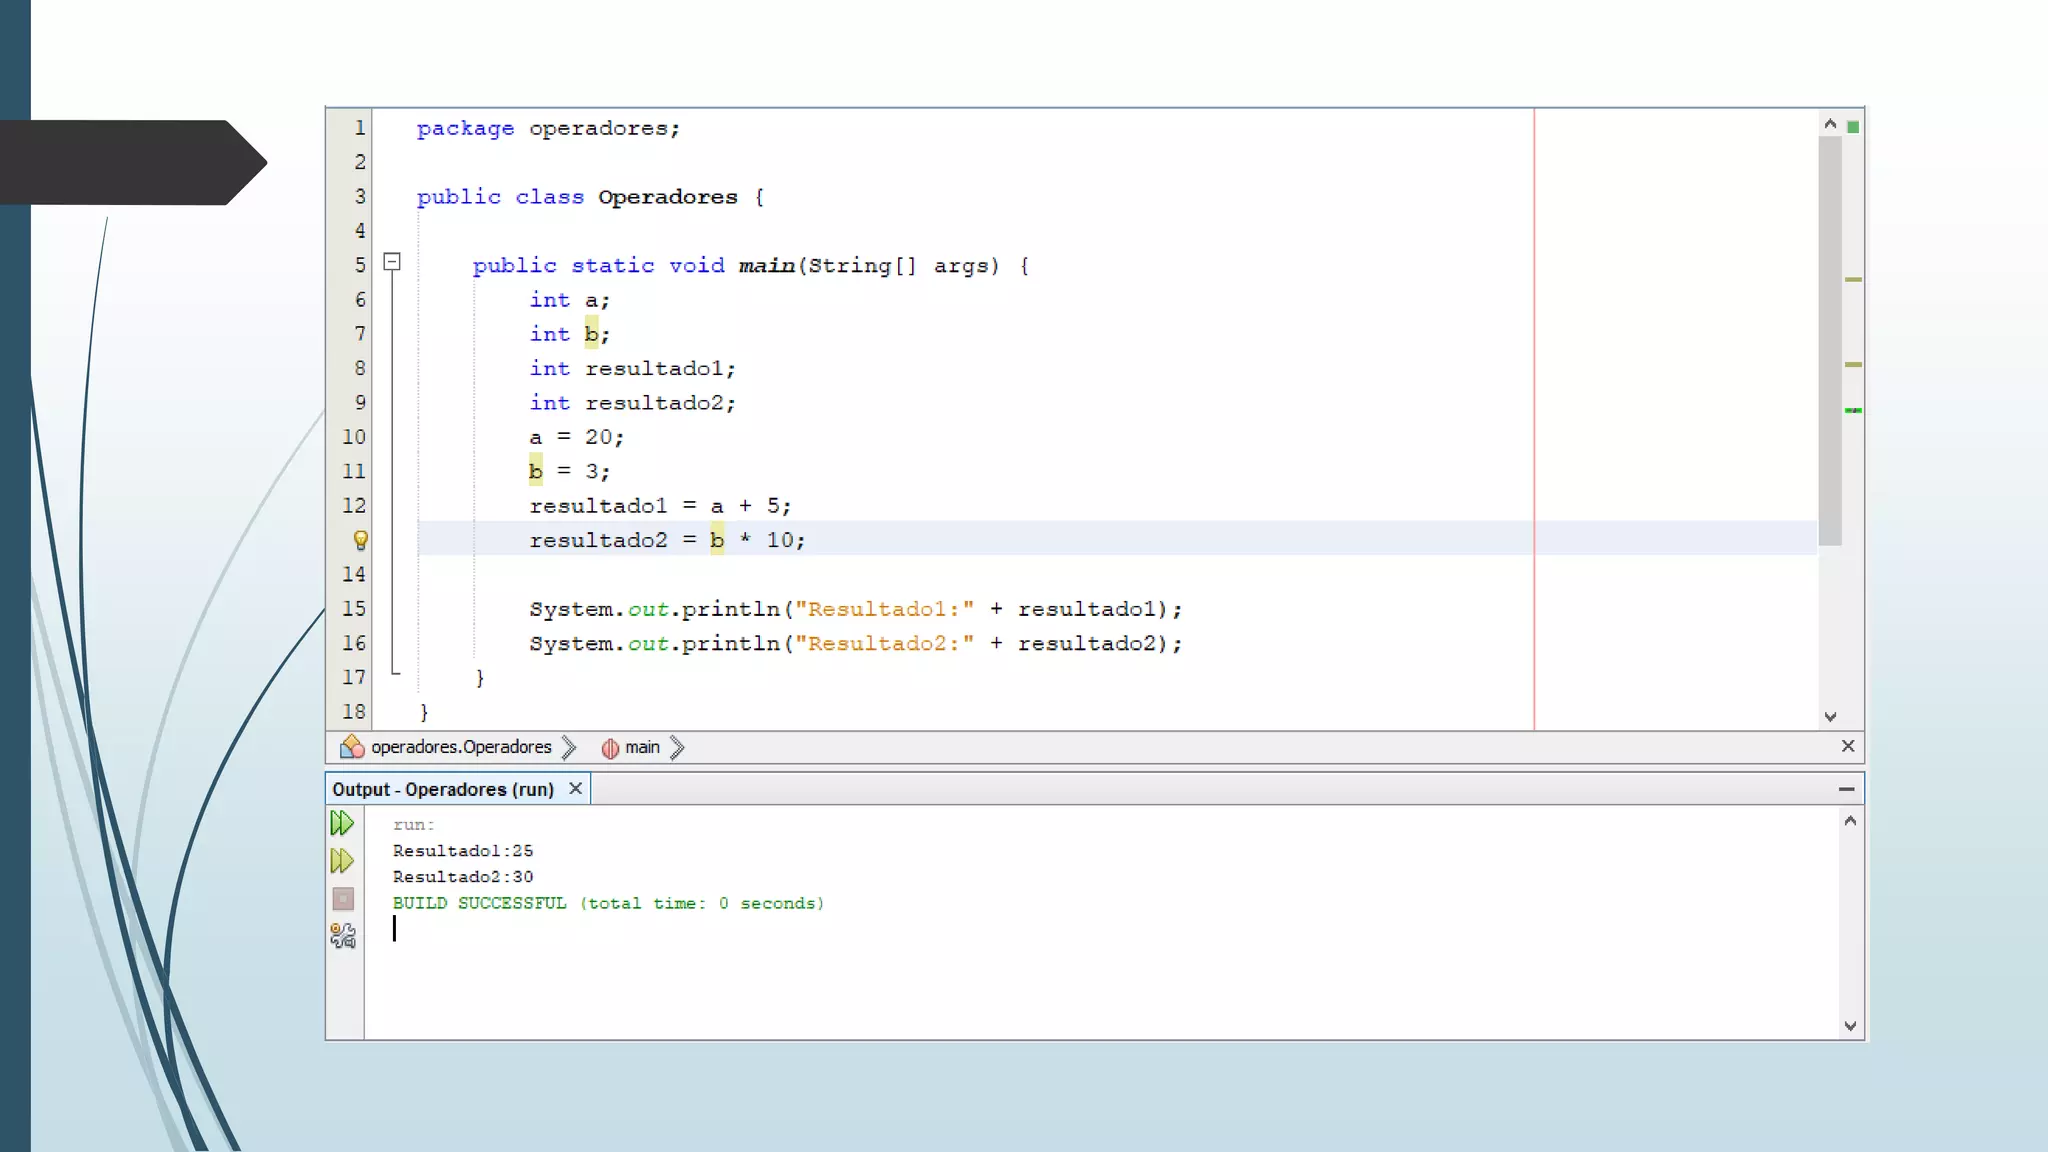This screenshot has height=1152, width=2048.
Task: Open Output settings wrench icon
Action: [343, 936]
